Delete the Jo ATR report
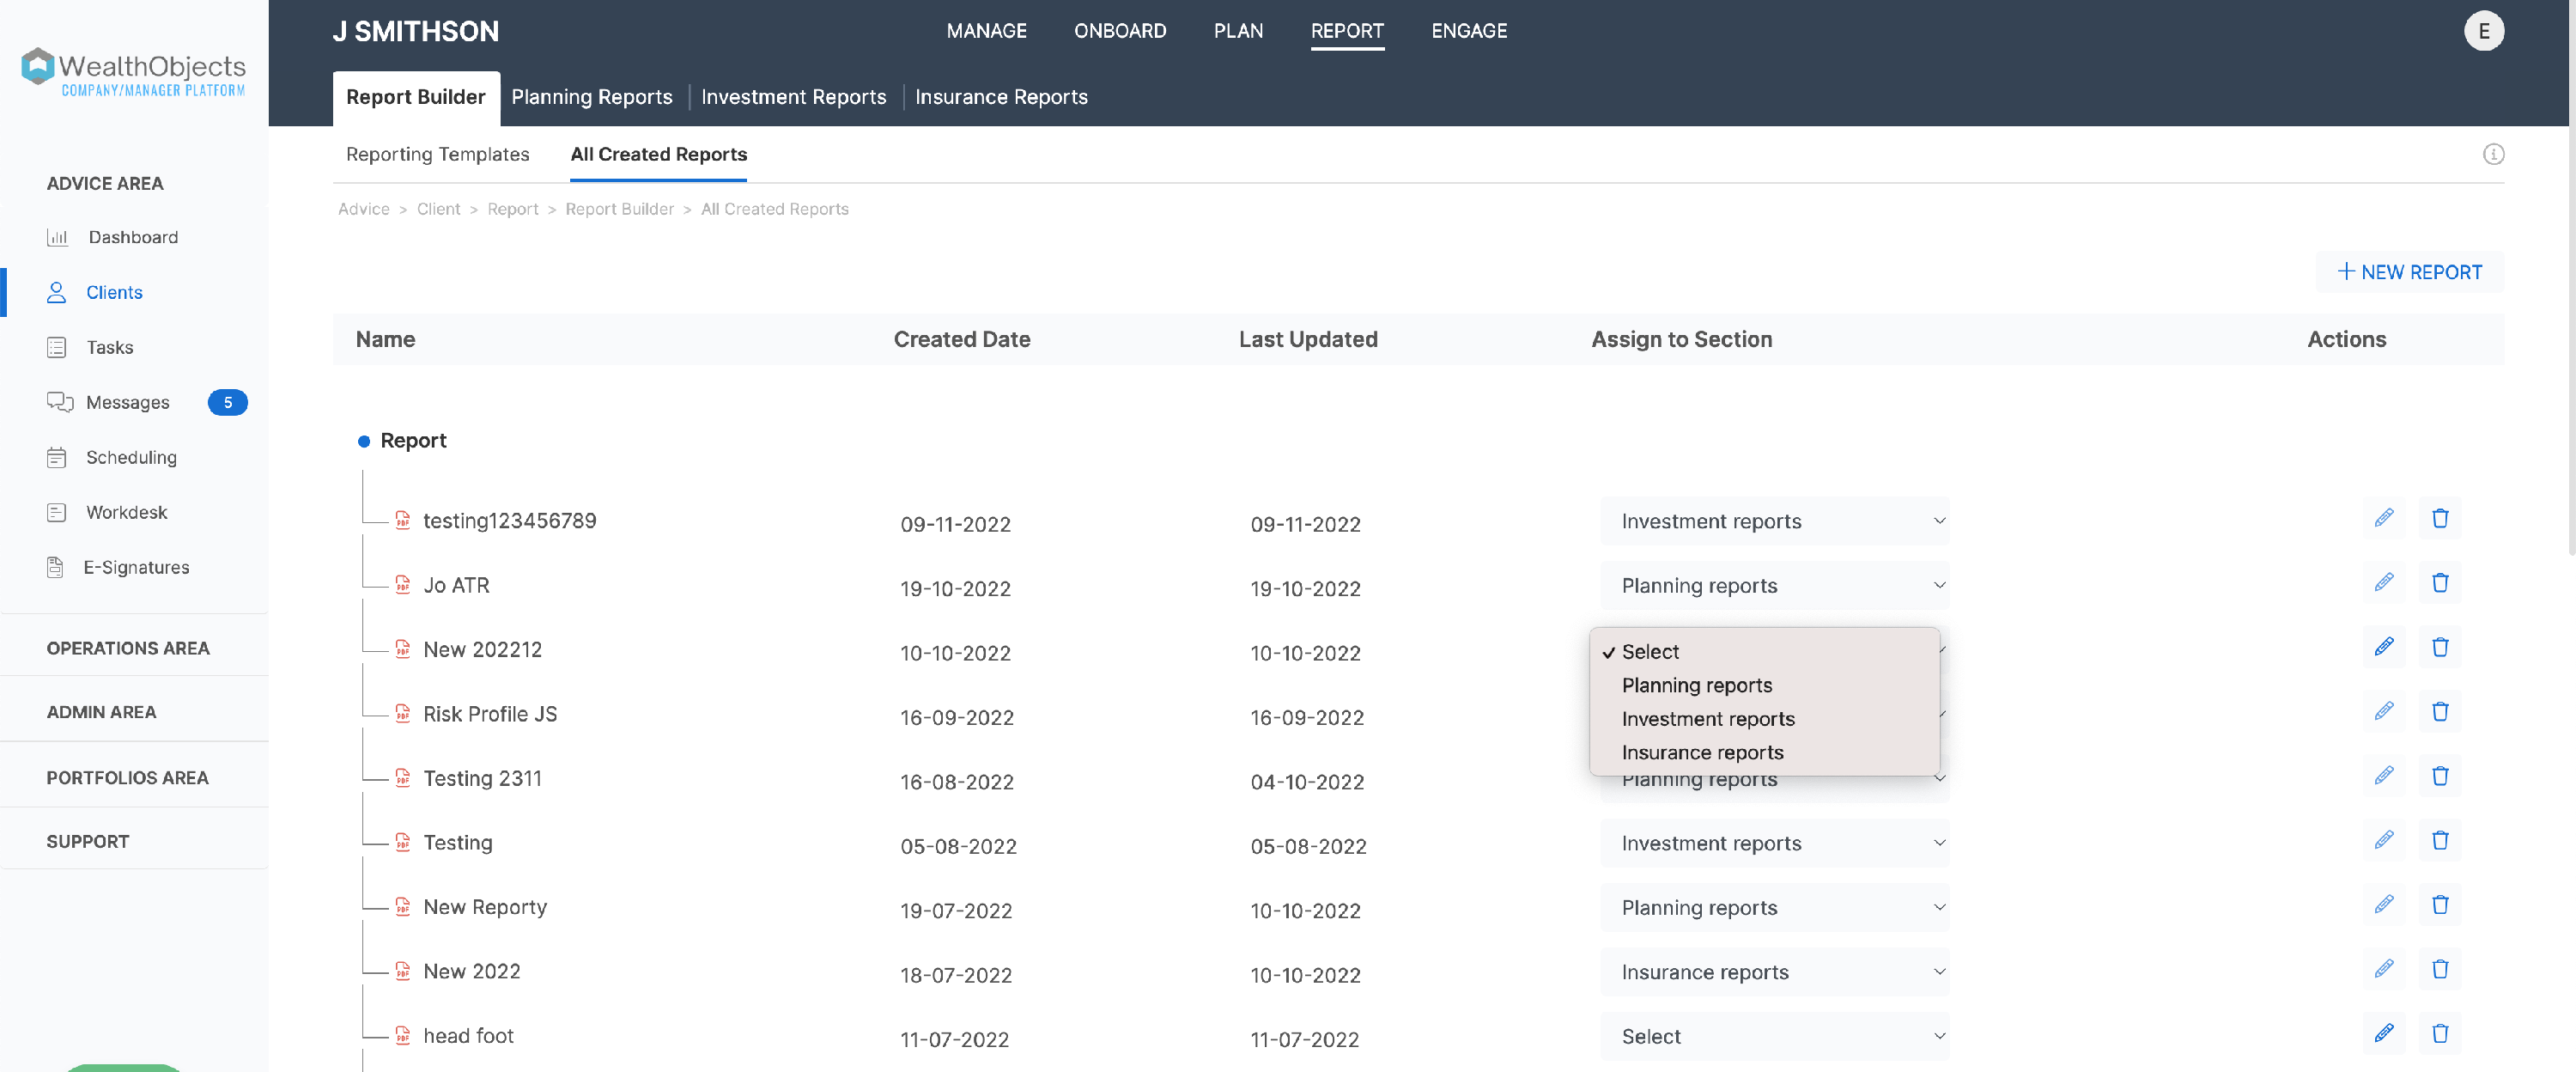The image size is (2576, 1072). (2440, 582)
